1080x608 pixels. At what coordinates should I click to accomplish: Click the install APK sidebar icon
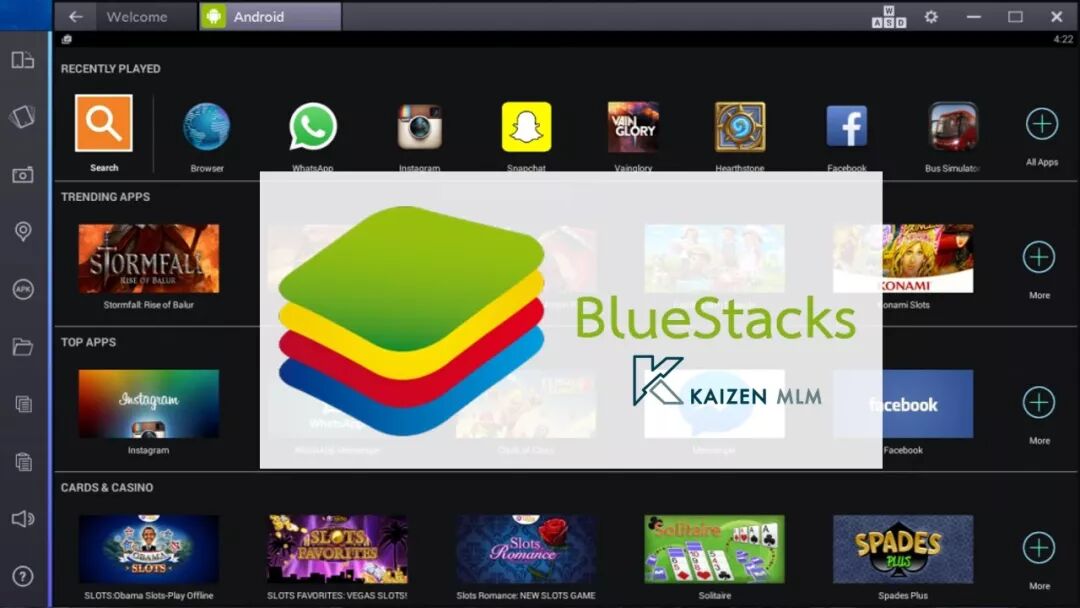(x=23, y=289)
